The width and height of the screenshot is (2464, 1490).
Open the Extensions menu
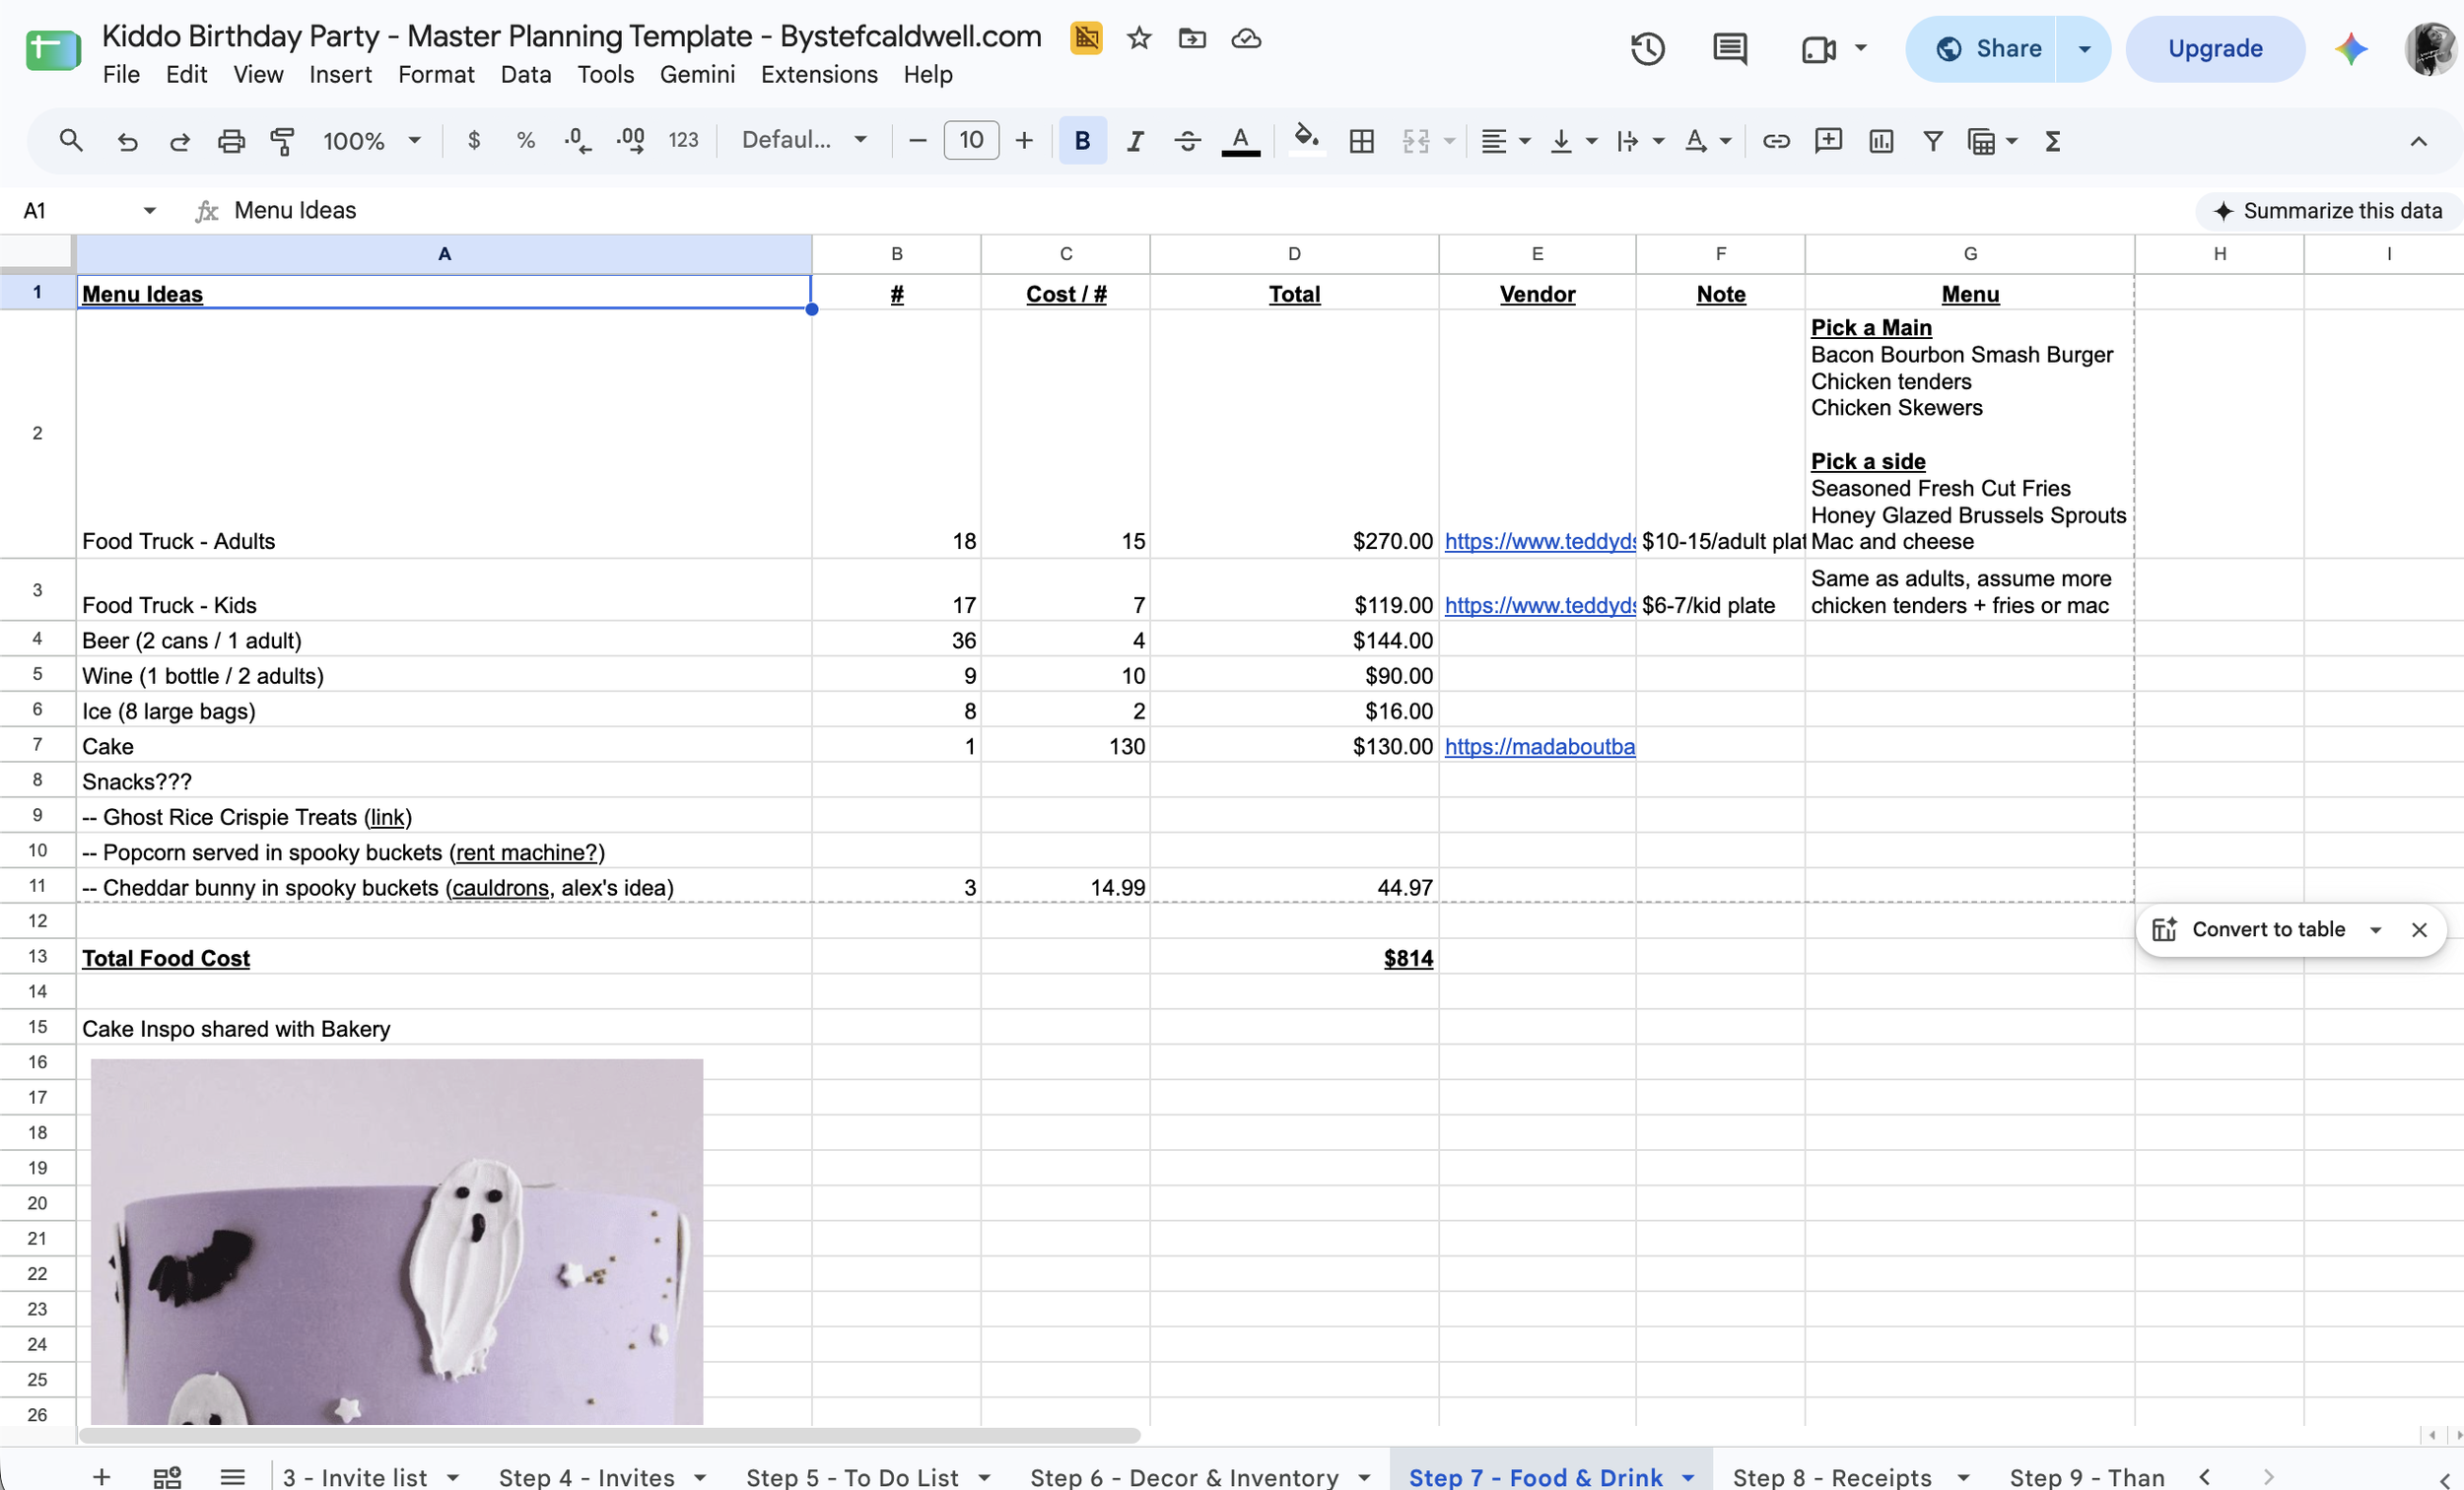point(818,74)
